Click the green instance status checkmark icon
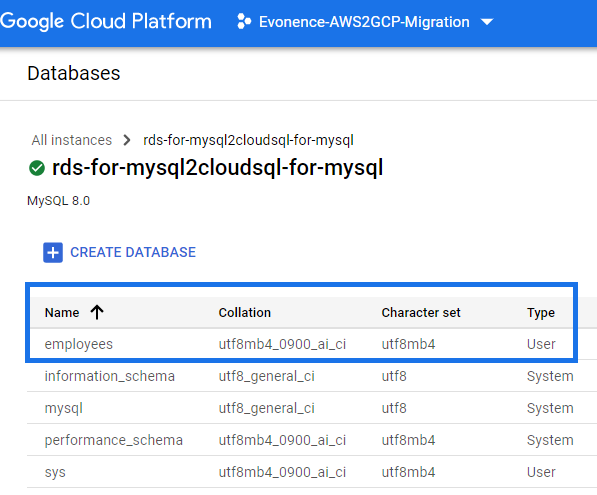 point(37,168)
